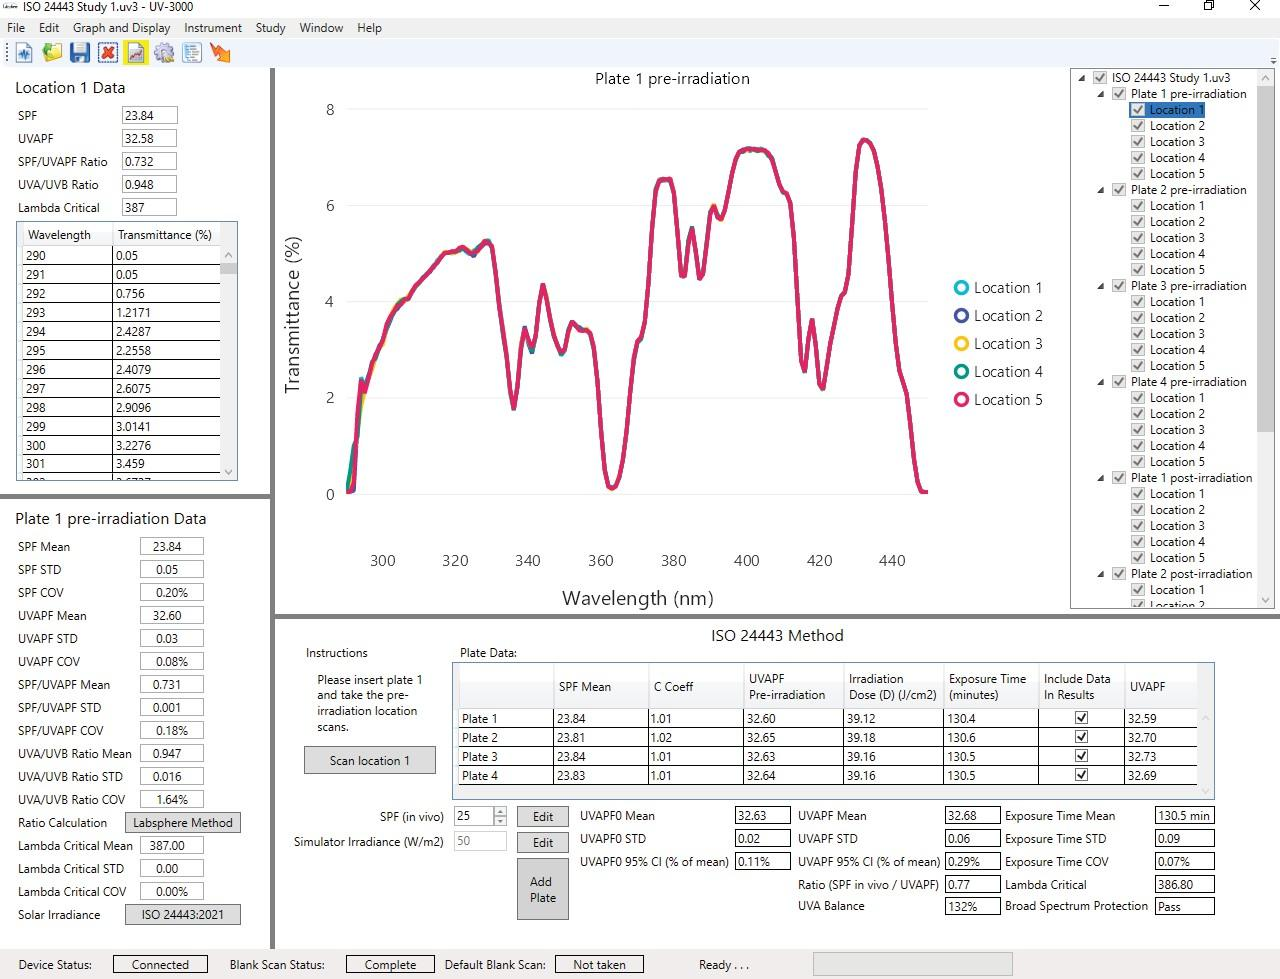Click the SPF (in vivo) stepper up arrow
The image size is (1280, 979).
(500, 811)
